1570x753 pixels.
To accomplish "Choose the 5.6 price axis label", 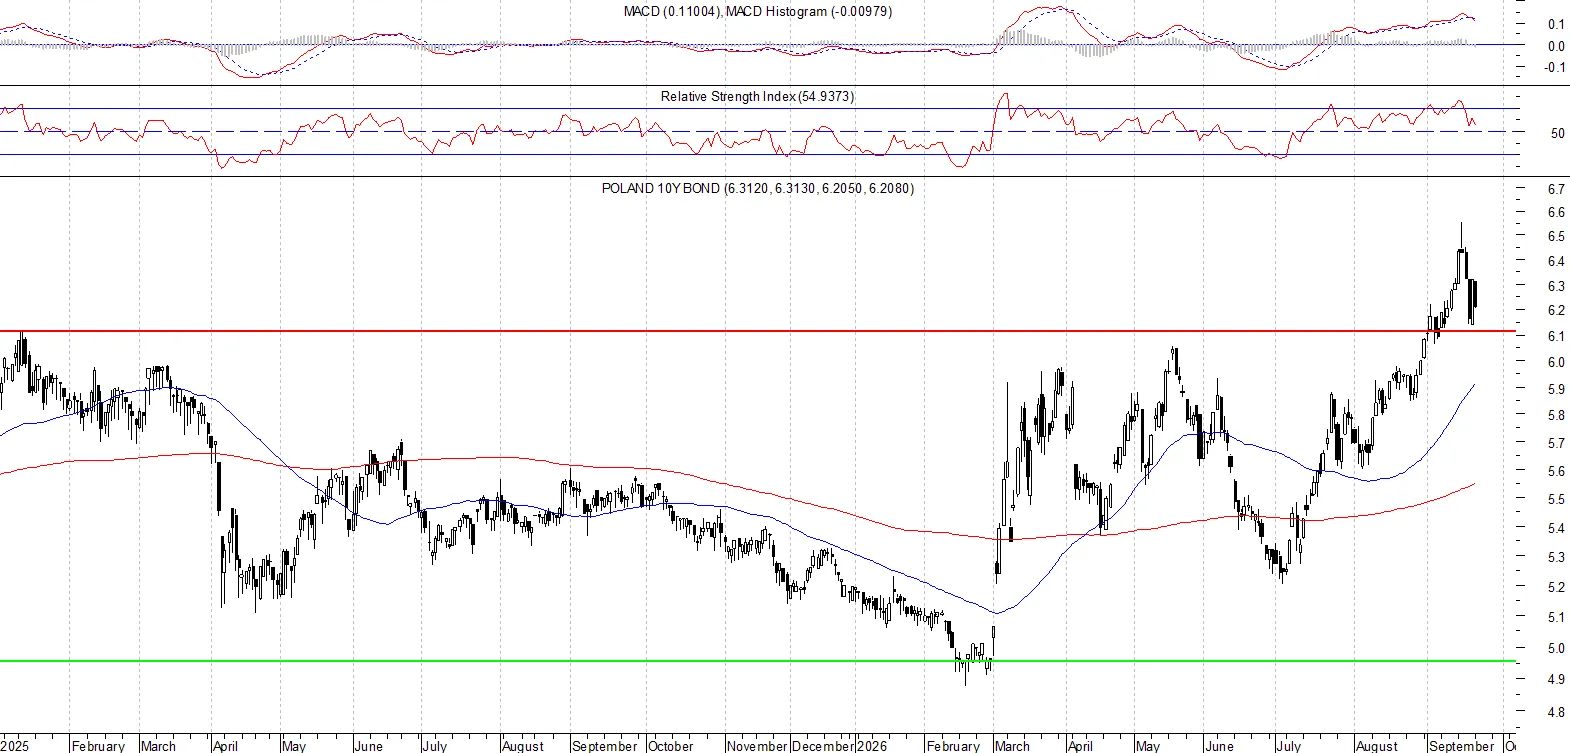I will point(1556,471).
